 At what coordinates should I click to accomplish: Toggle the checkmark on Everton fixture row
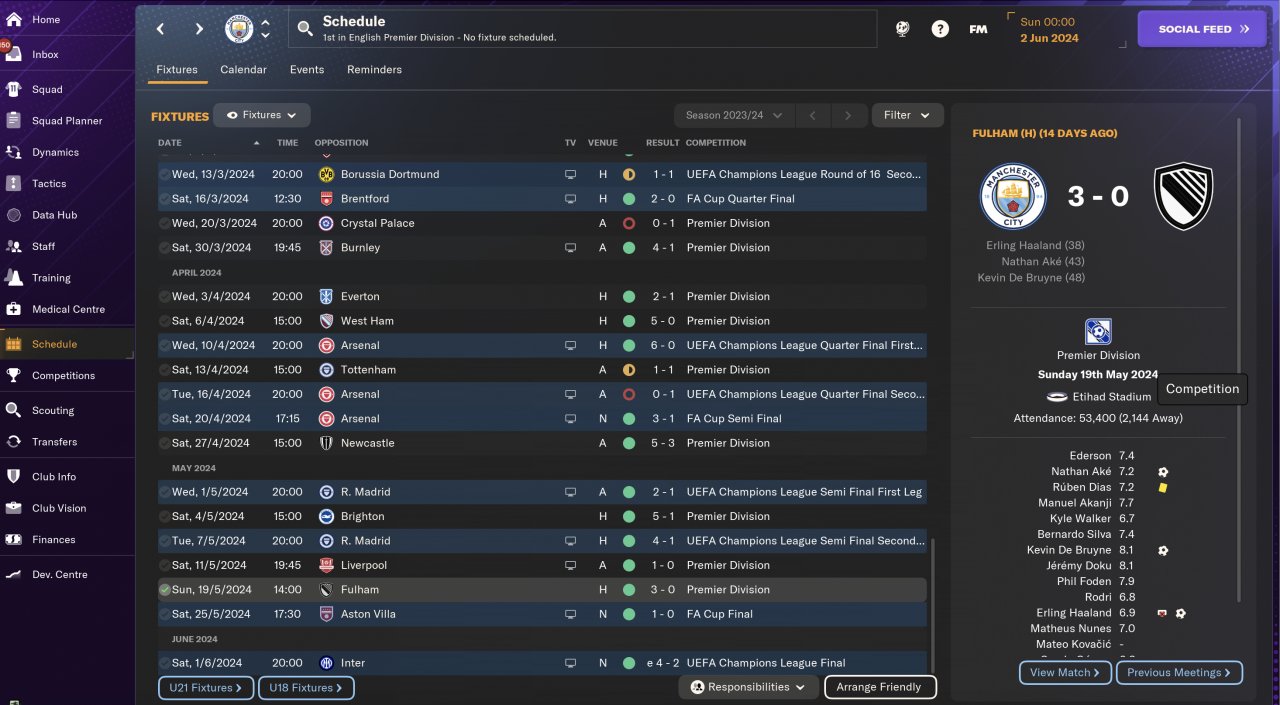165,297
